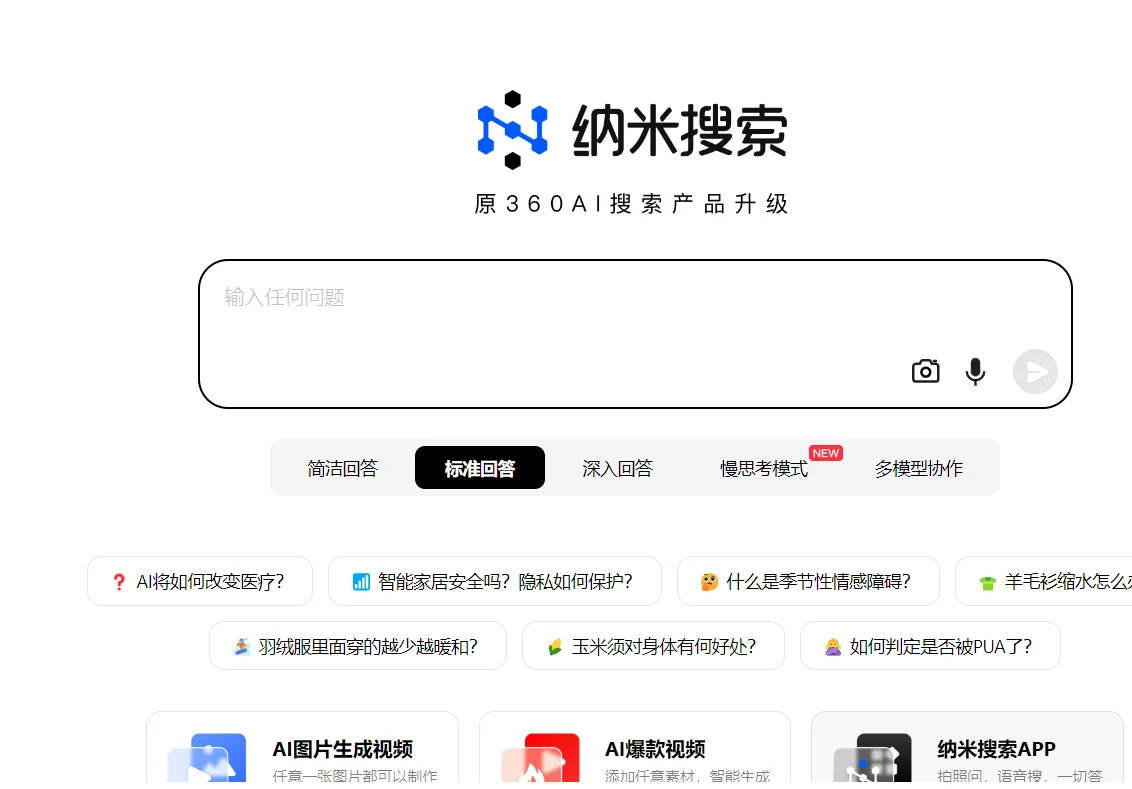
Task: Click the bar chart emoji icon
Action: [x=361, y=581]
